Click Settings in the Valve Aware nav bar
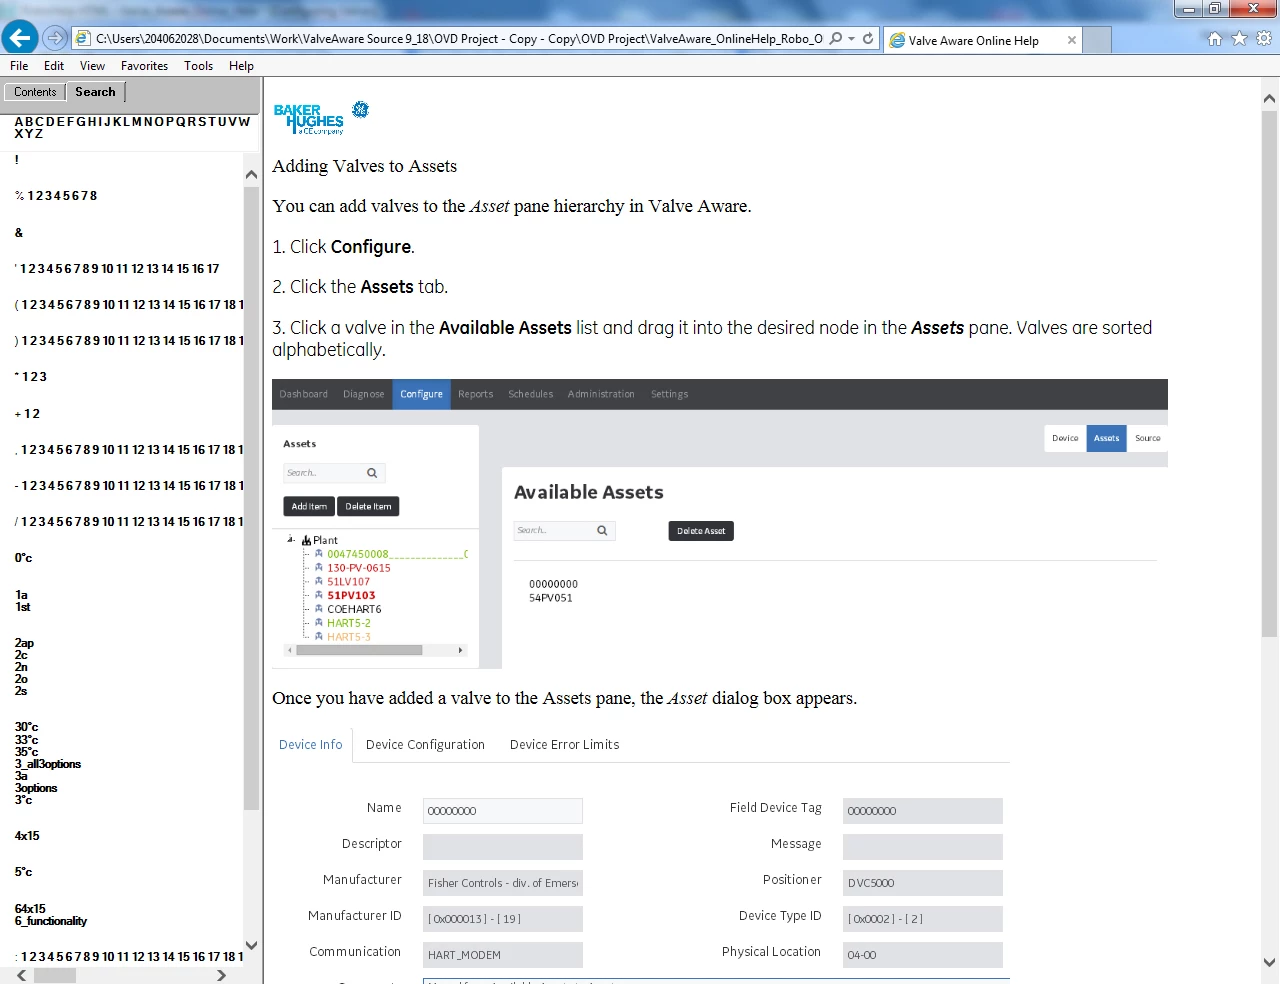The height and width of the screenshot is (984, 1280). pyautogui.click(x=669, y=394)
